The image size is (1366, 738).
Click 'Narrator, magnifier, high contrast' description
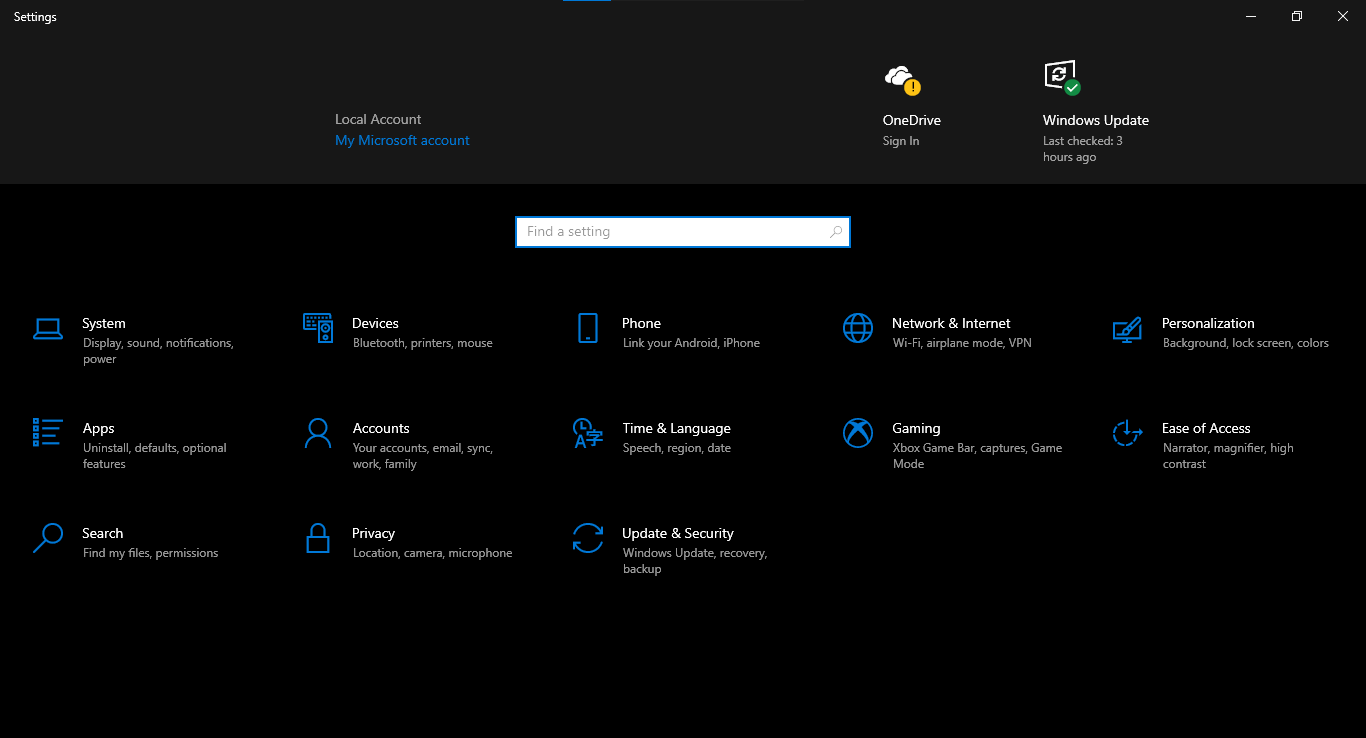[x=1228, y=456]
